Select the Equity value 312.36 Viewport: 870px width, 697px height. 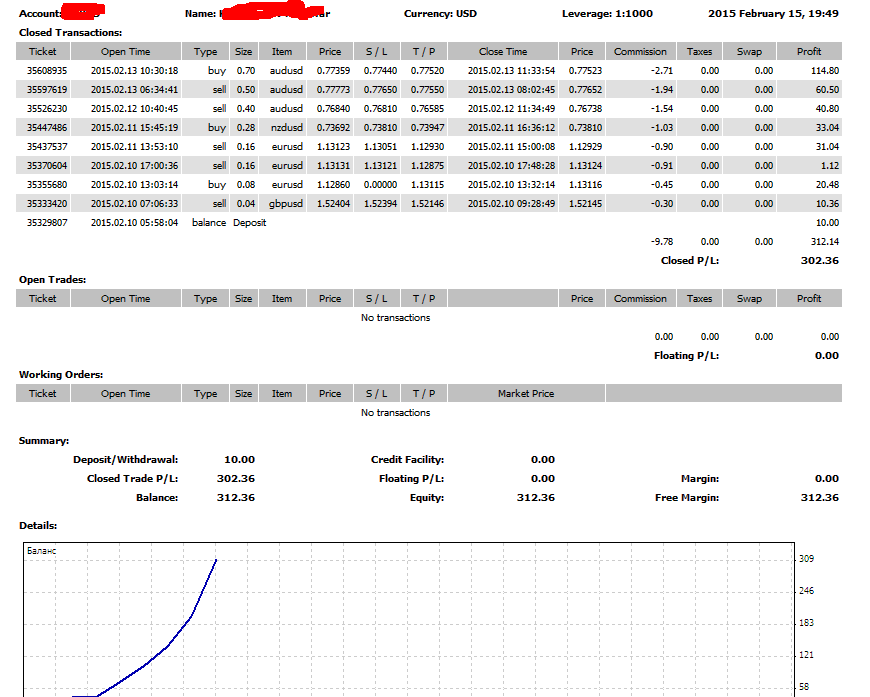point(535,497)
